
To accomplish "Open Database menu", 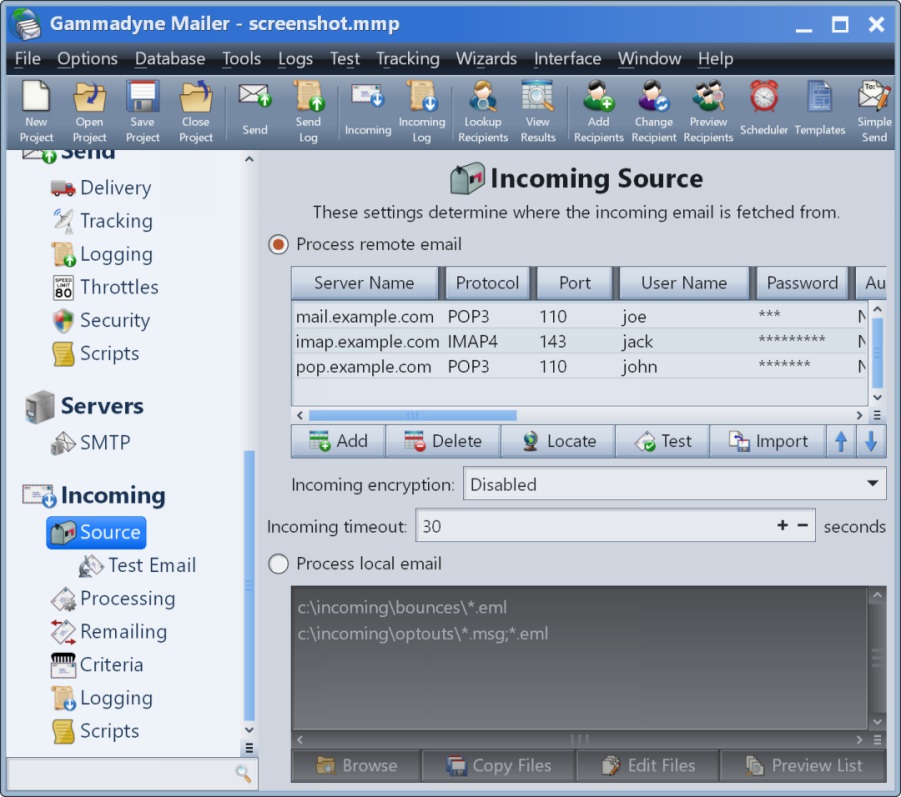I will point(170,59).
